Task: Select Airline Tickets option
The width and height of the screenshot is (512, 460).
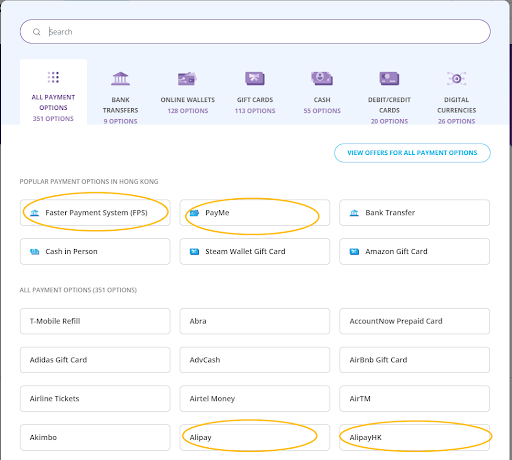Action: [x=95, y=399]
